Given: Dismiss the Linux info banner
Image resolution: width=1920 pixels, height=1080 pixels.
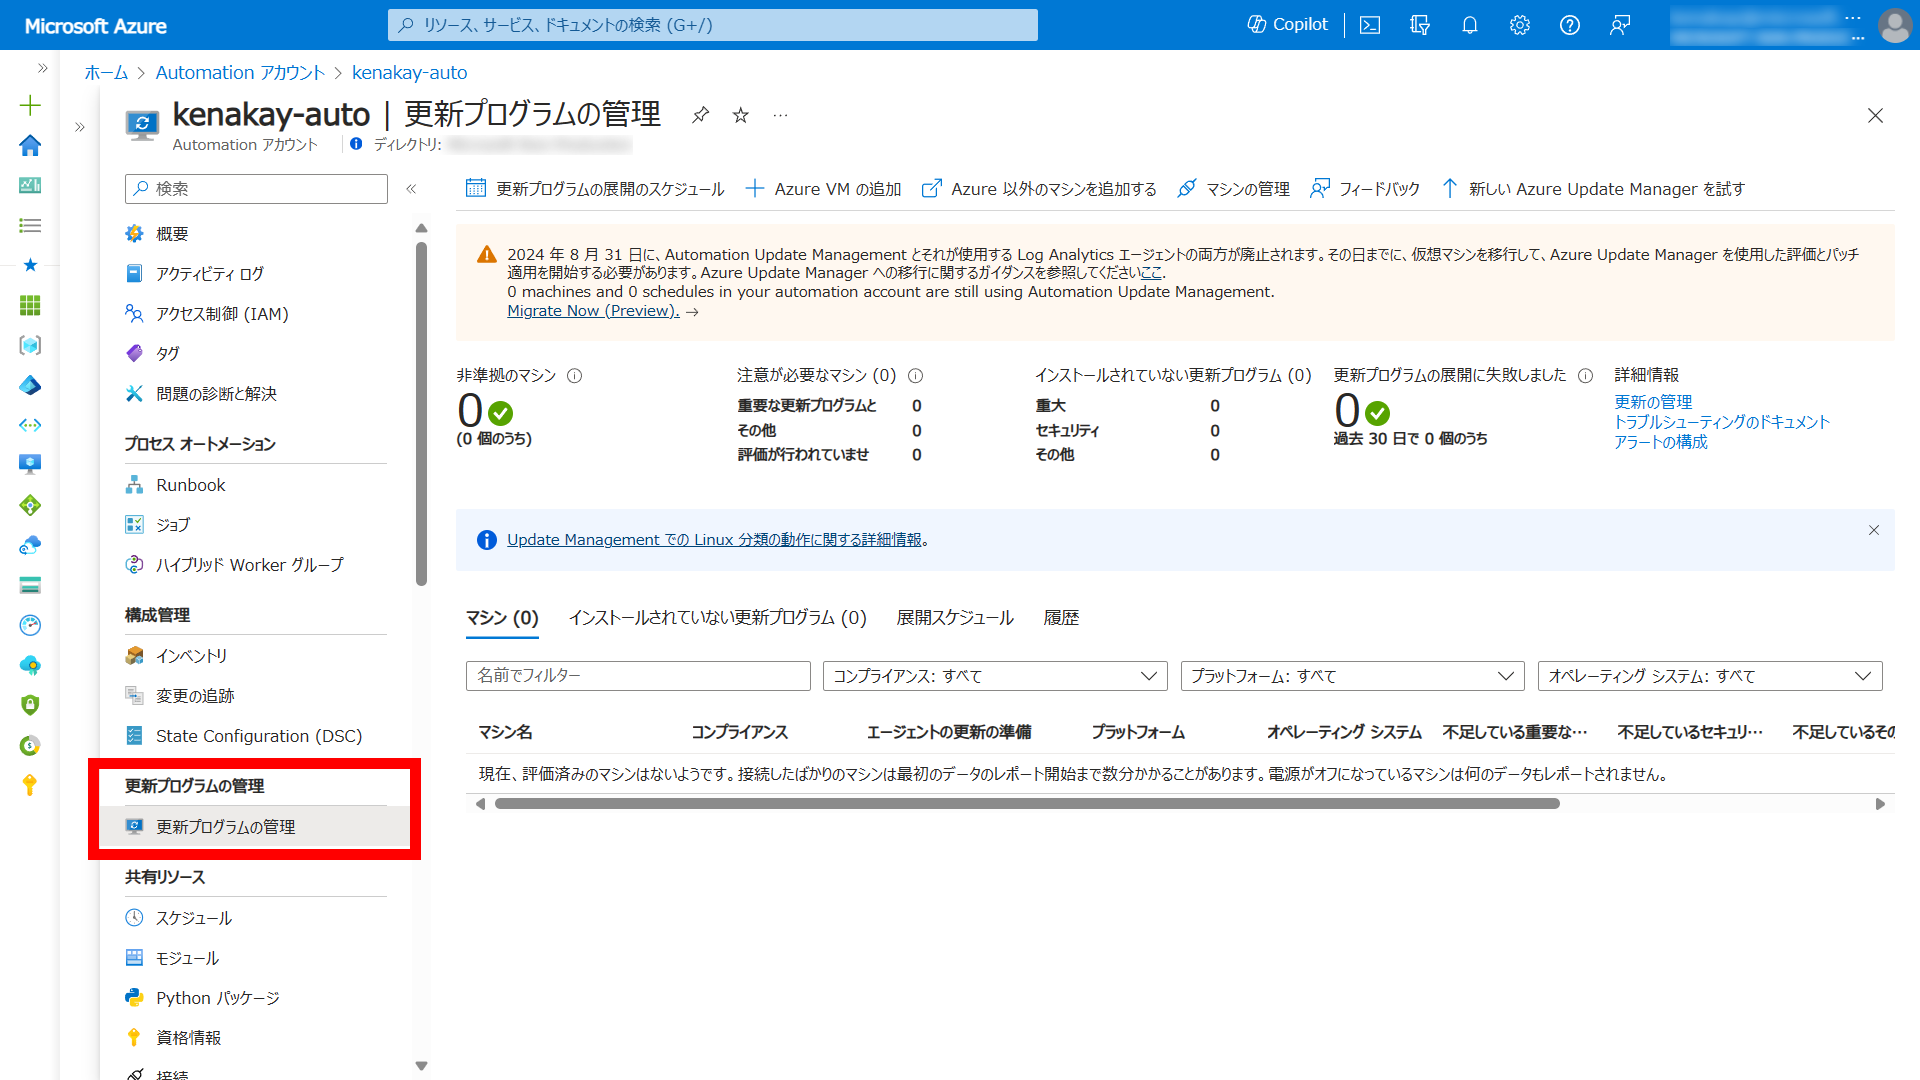Looking at the screenshot, I should 1874,530.
